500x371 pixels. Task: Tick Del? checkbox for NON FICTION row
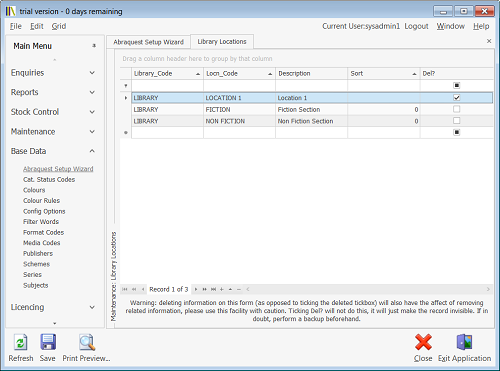[457, 121]
